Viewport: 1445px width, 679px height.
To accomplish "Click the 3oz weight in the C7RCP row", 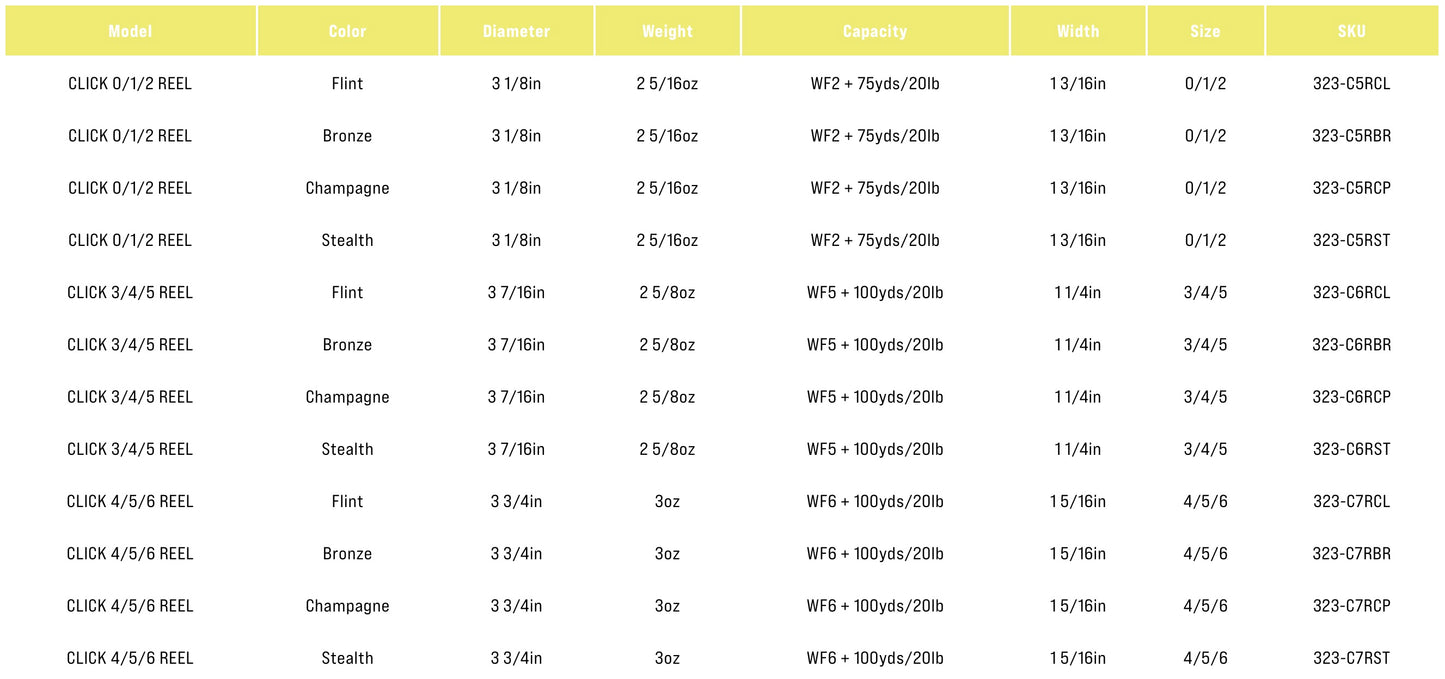I will 667,606.
